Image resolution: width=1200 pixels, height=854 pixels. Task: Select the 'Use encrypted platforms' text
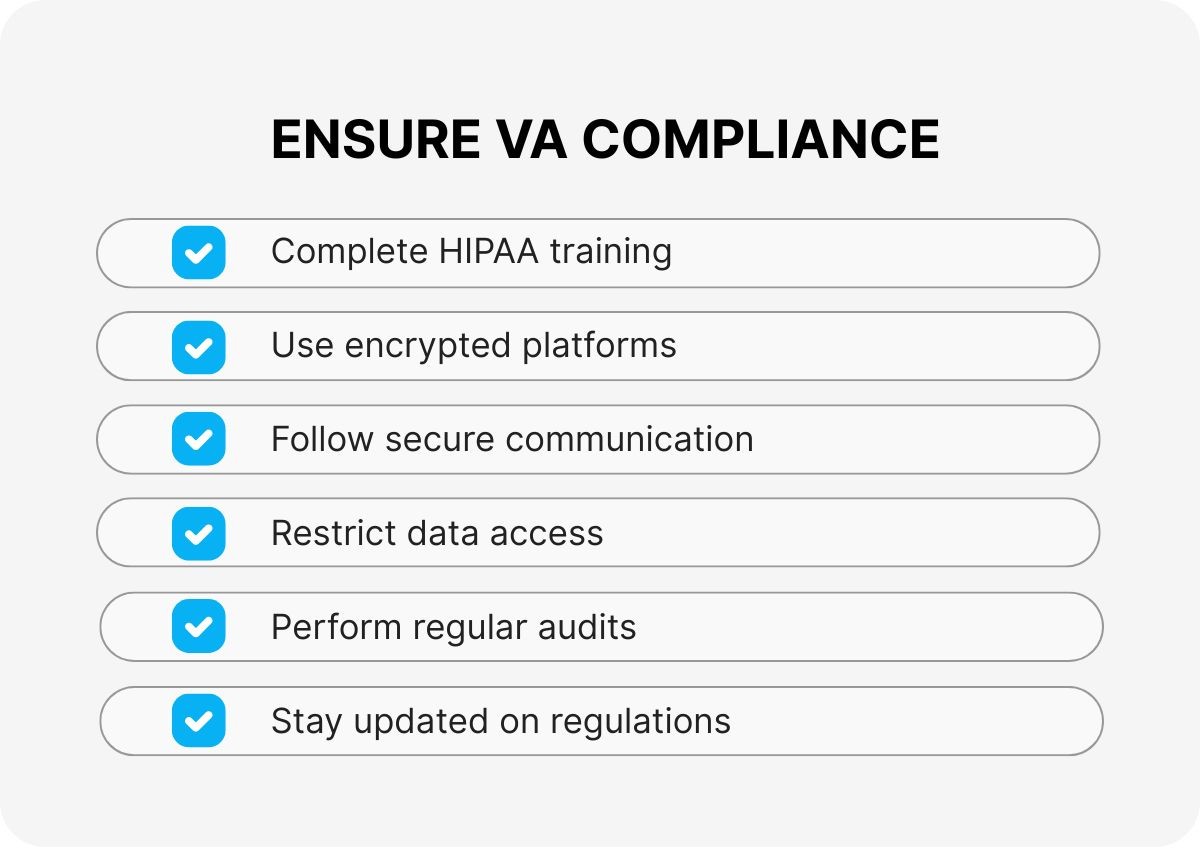(473, 346)
